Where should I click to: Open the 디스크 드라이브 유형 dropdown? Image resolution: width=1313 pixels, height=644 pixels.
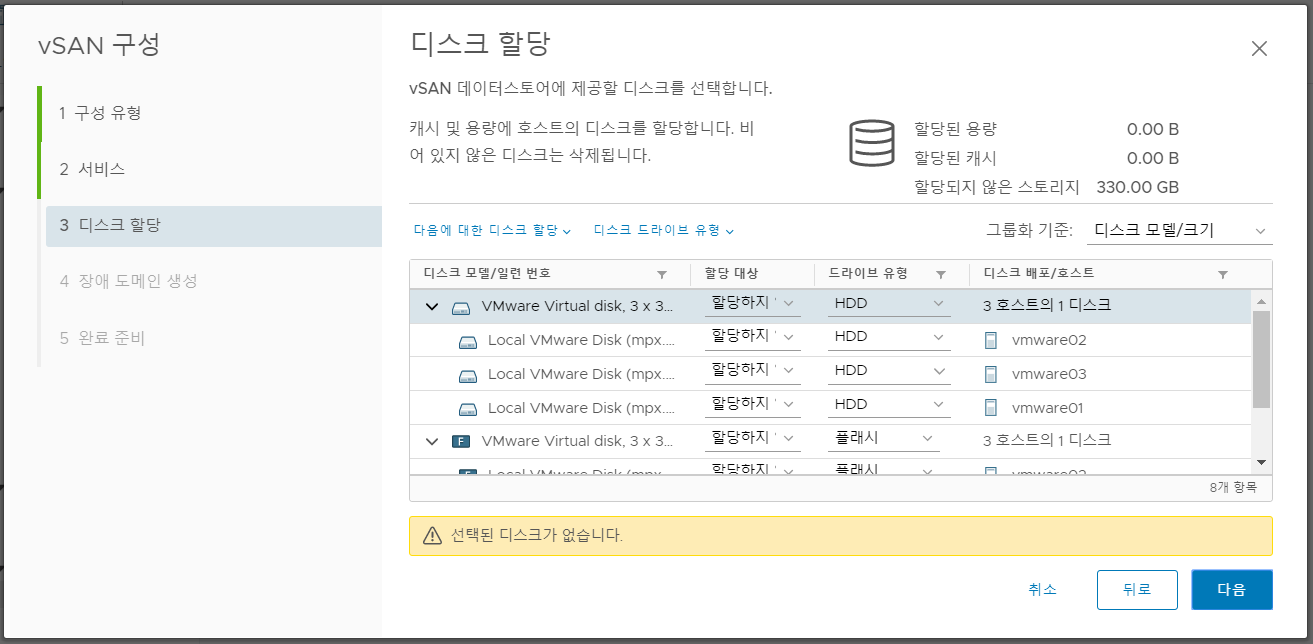(x=664, y=230)
